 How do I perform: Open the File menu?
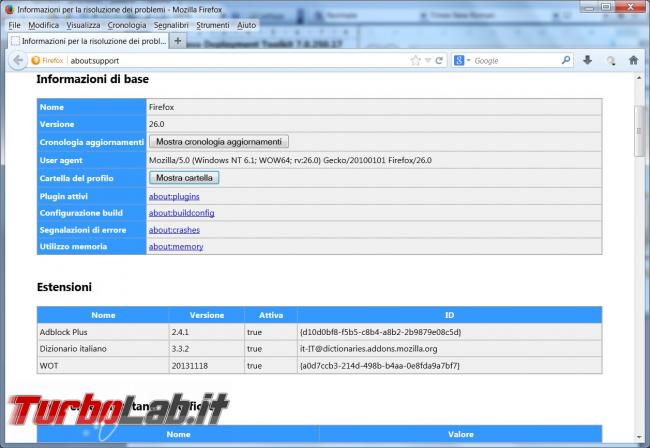point(15,25)
